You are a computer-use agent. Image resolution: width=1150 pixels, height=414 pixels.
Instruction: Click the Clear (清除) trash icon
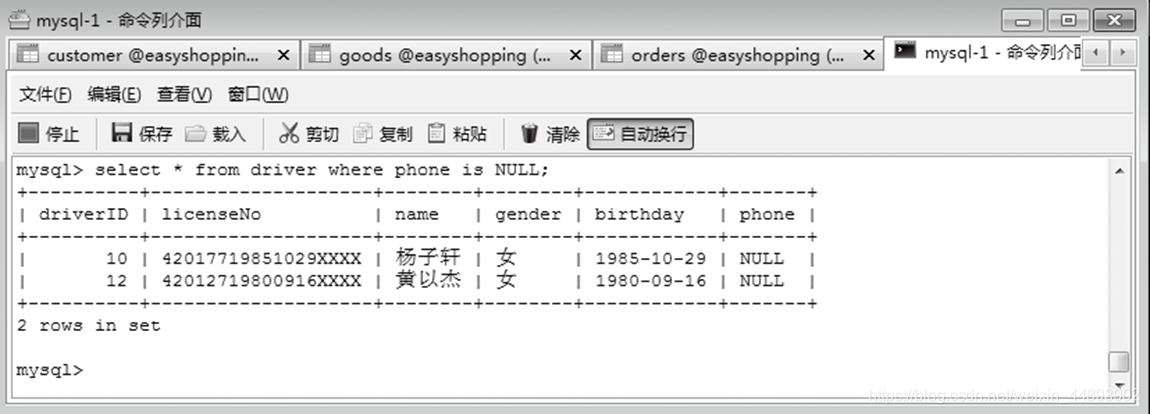530,134
